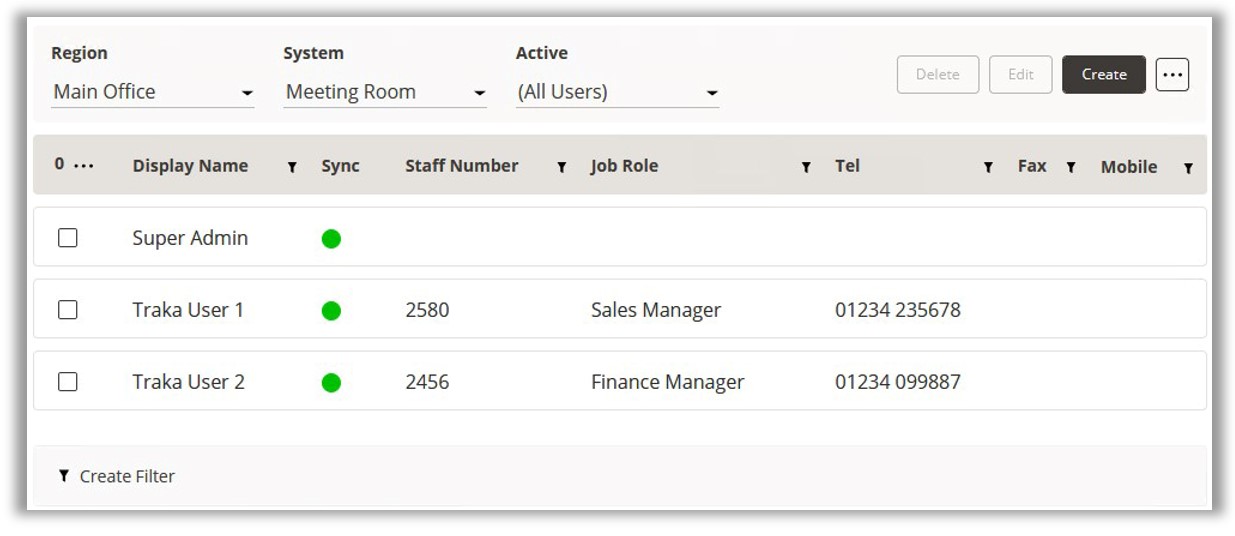Open the Tel column filter
Viewport: 1235px width, 536px height.
(988, 168)
